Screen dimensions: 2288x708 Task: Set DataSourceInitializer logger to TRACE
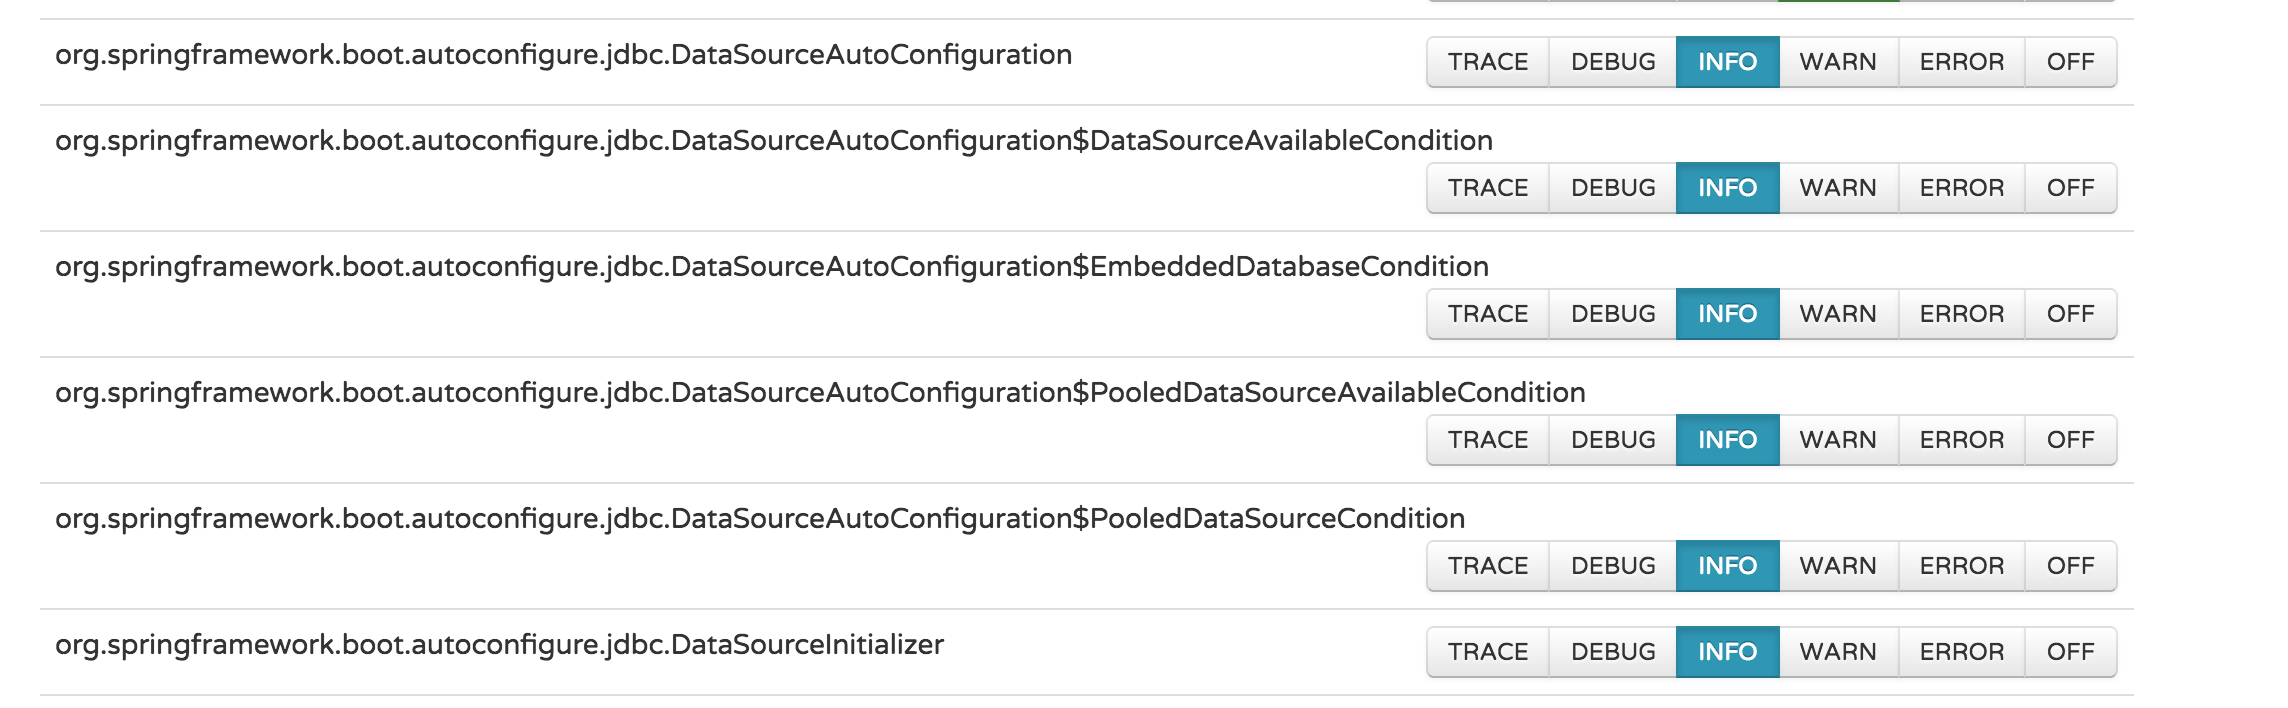pyautogui.click(x=1488, y=652)
